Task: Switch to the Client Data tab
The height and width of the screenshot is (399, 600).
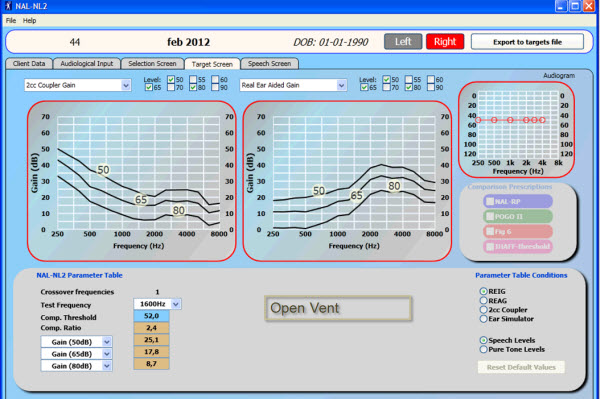Action: pos(29,64)
